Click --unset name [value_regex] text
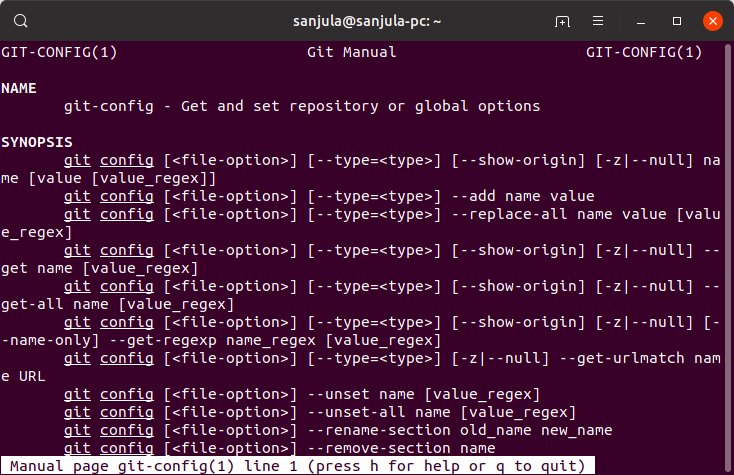This screenshot has height=475, width=734. (424, 395)
